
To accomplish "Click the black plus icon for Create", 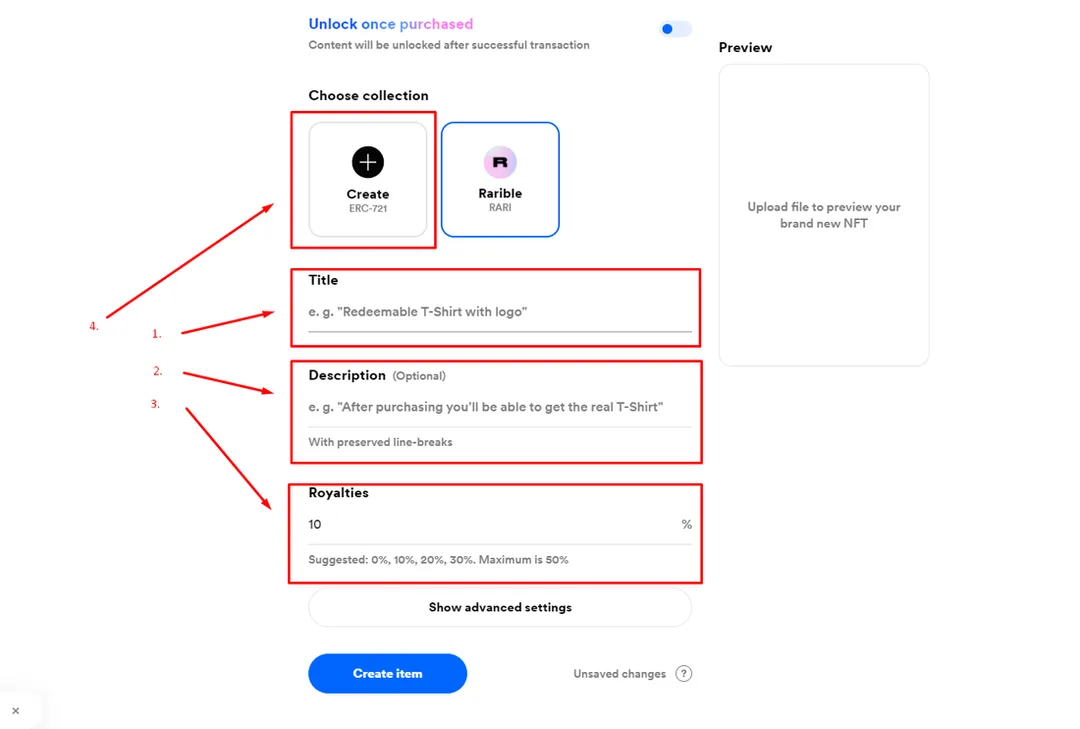I will click(x=368, y=161).
